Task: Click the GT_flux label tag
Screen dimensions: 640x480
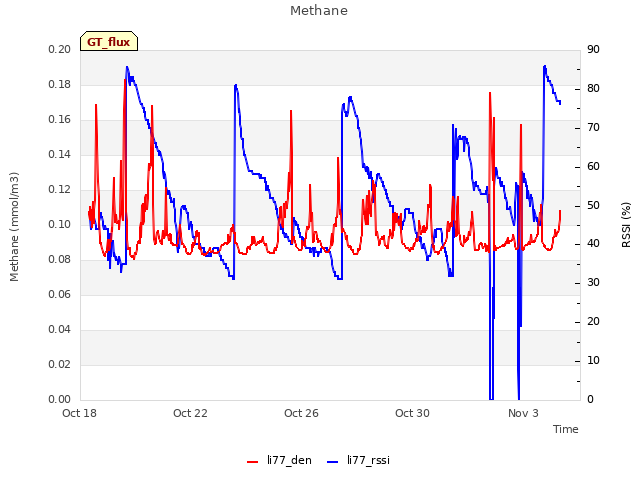Action: pos(109,42)
